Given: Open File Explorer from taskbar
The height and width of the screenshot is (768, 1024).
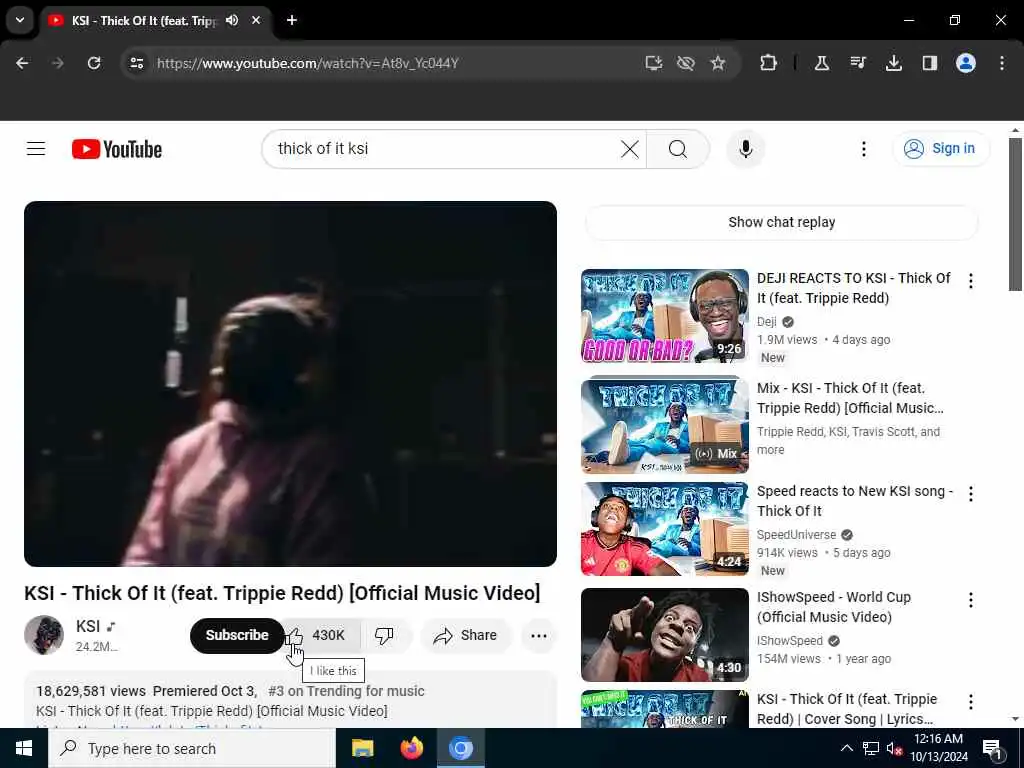Looking at the screenshot, I should click(x=362, y=748).
